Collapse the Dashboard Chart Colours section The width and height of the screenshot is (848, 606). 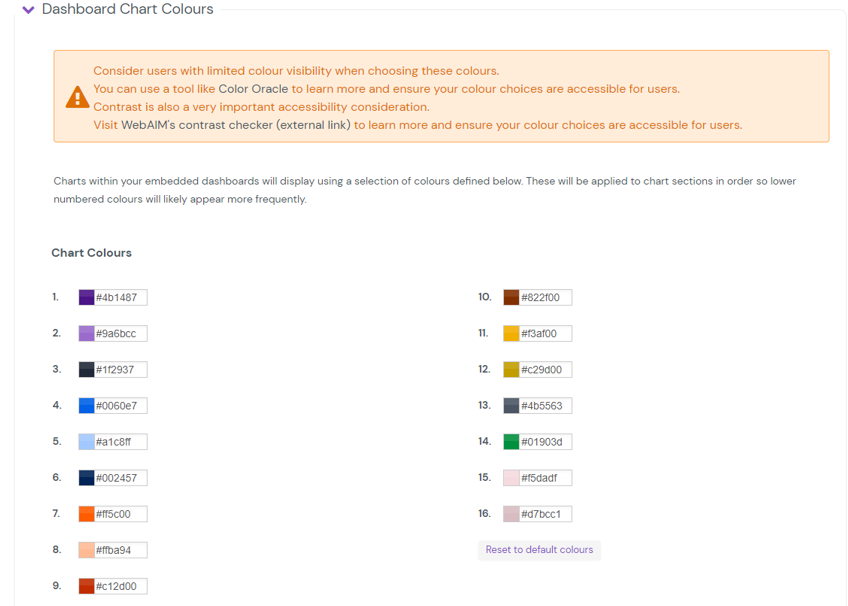coord(28,10)
